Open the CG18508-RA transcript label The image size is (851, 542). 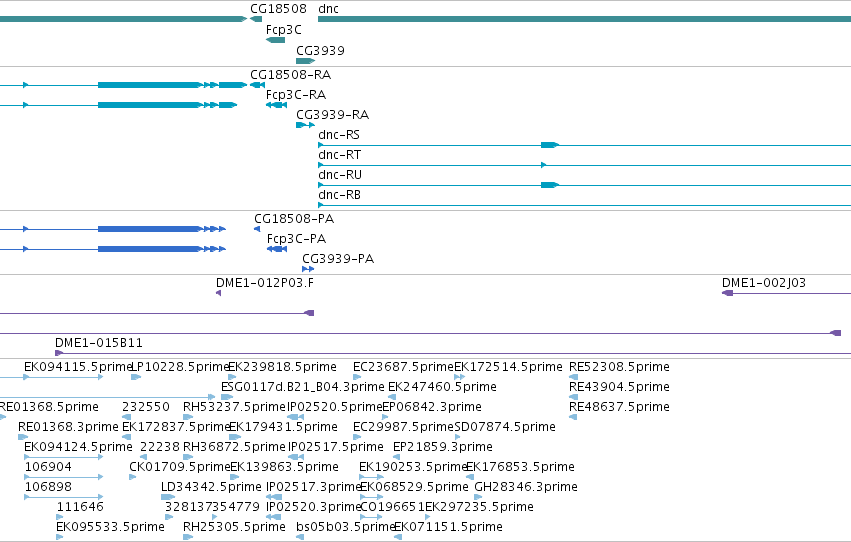(290, 74)
